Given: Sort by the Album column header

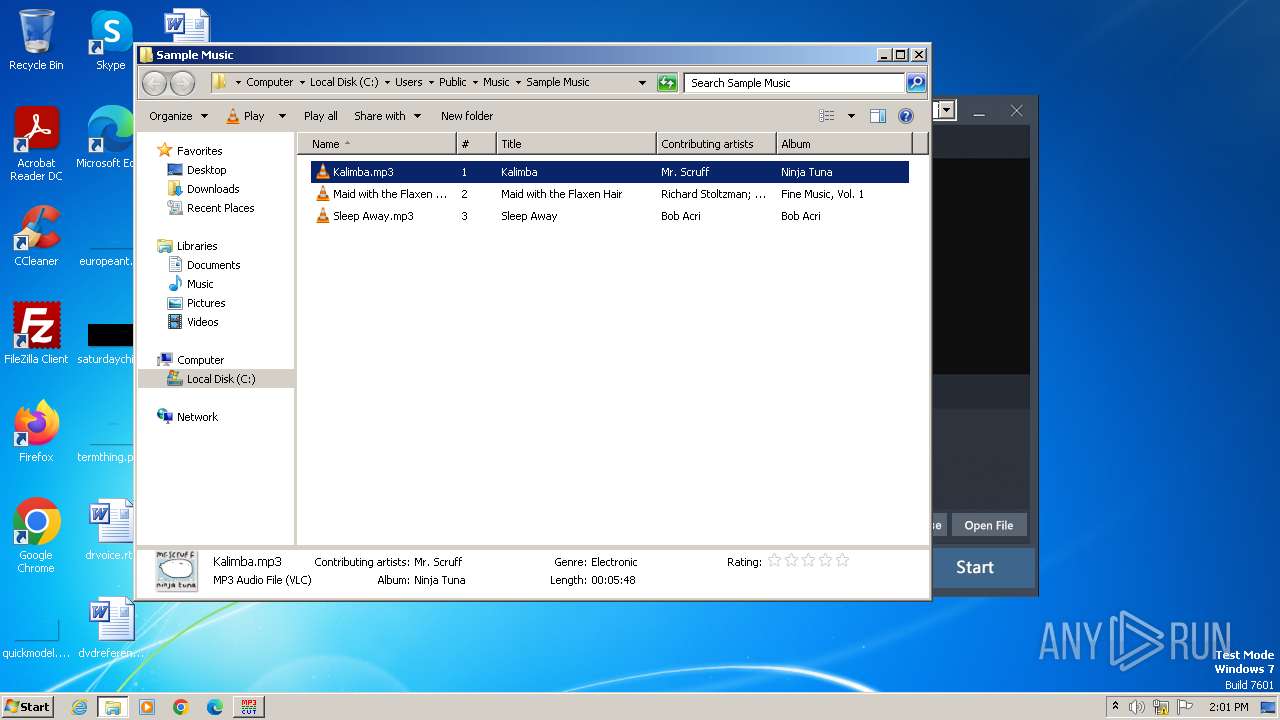Looking at the screenshot, I should [x=845, y=144].
